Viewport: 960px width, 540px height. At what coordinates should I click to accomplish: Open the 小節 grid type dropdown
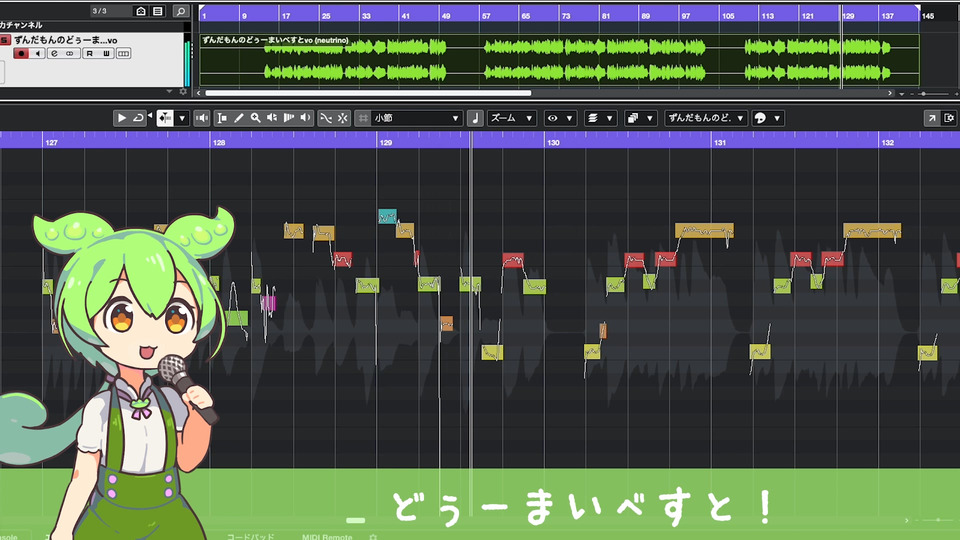[x=416, y=118]
